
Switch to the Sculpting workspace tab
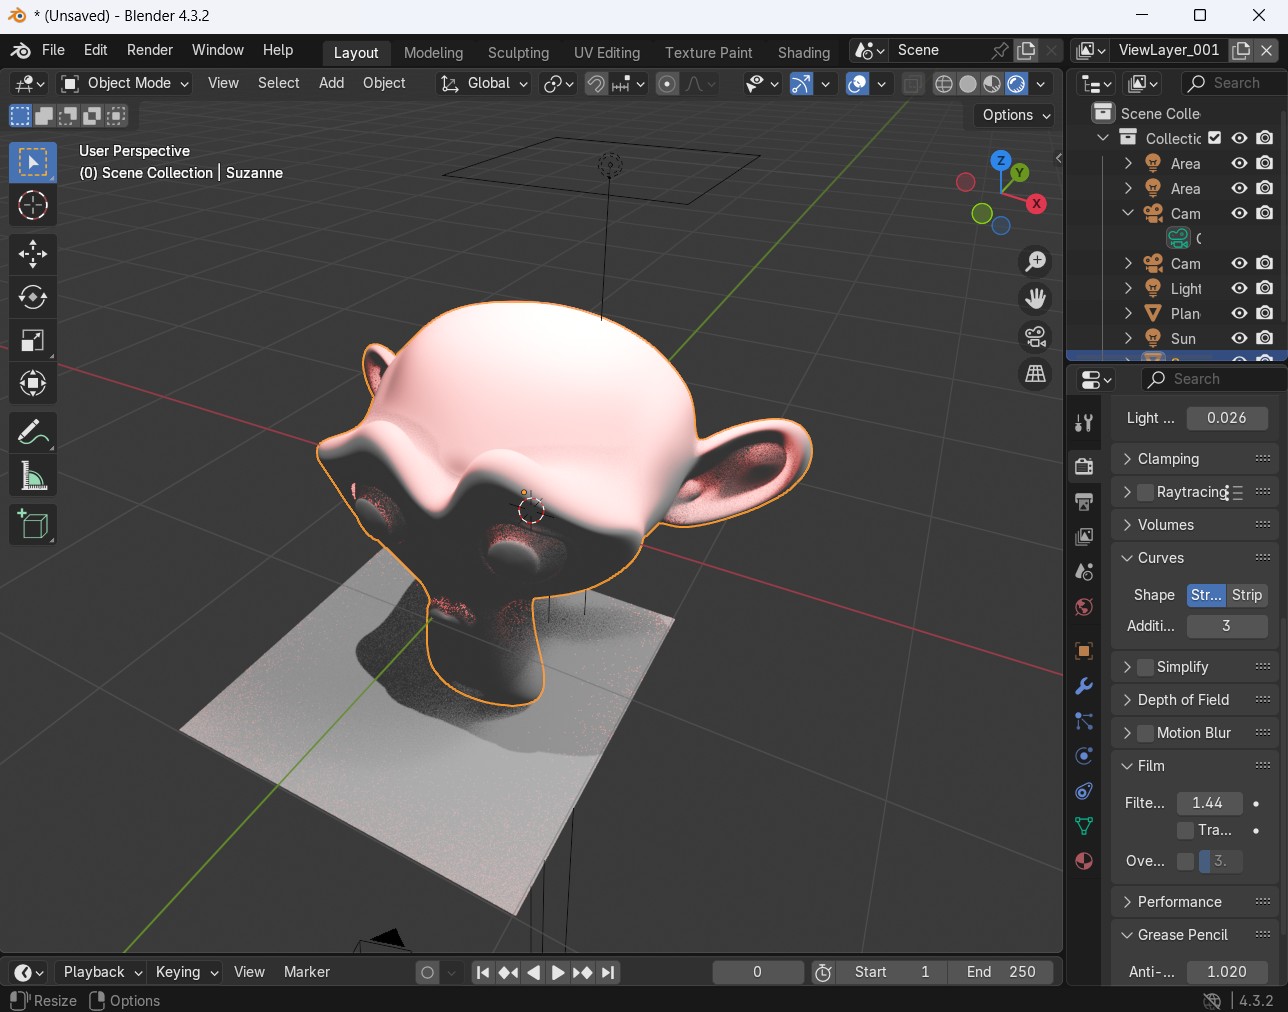tap(518, 53)
